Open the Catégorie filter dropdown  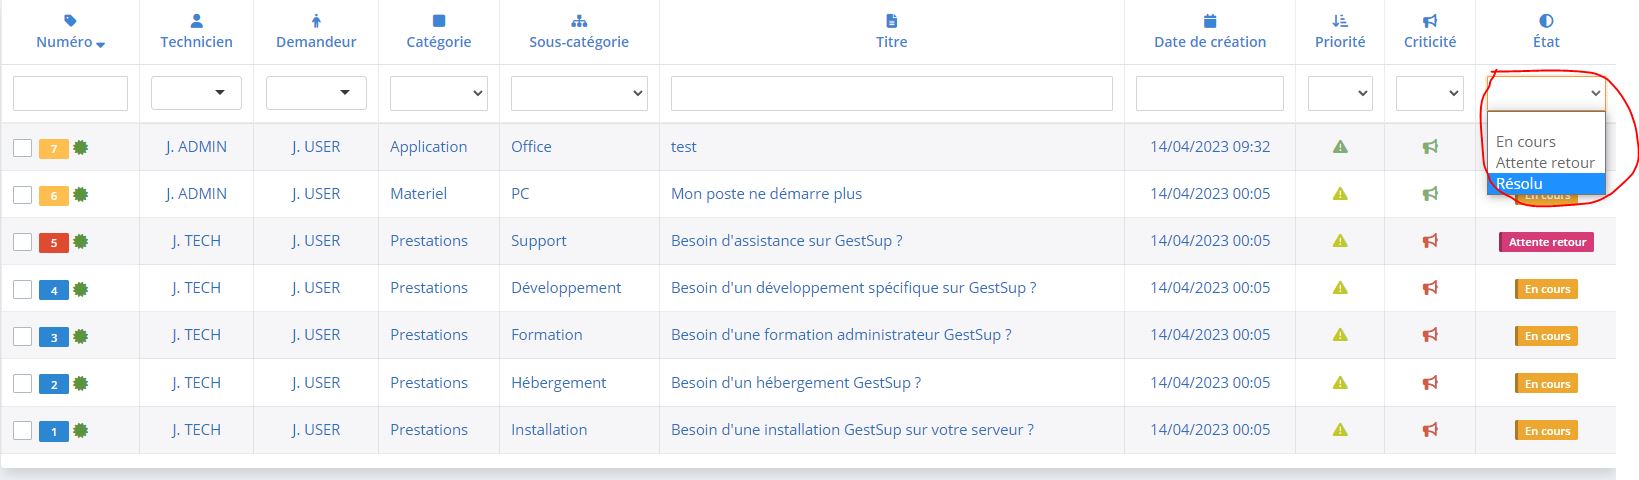tap(438, 93)
